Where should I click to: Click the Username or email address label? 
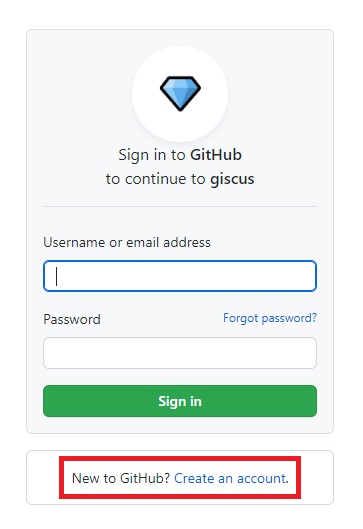(127, 242)
